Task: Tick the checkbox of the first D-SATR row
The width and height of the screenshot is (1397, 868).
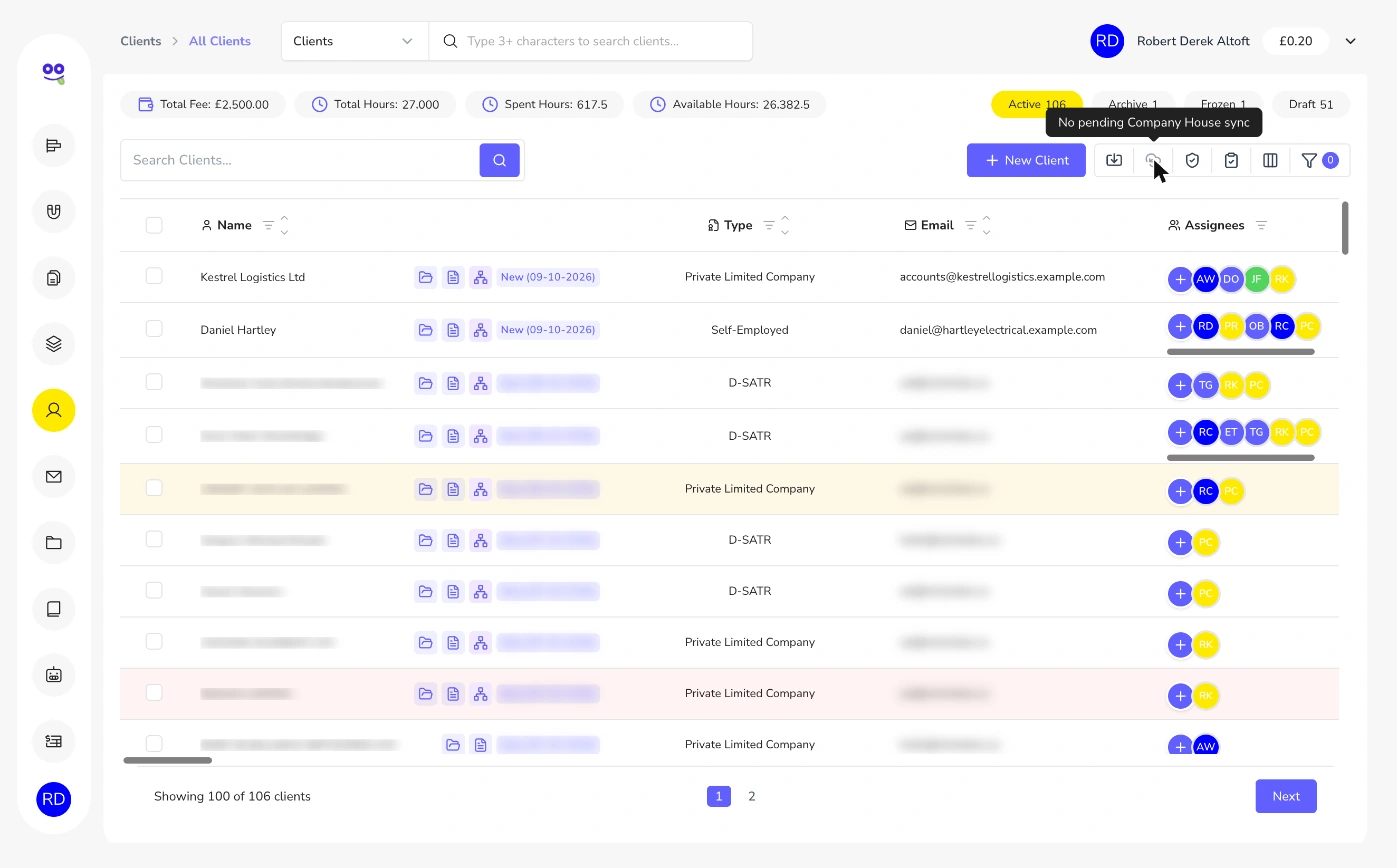Action: pos(154,382)
